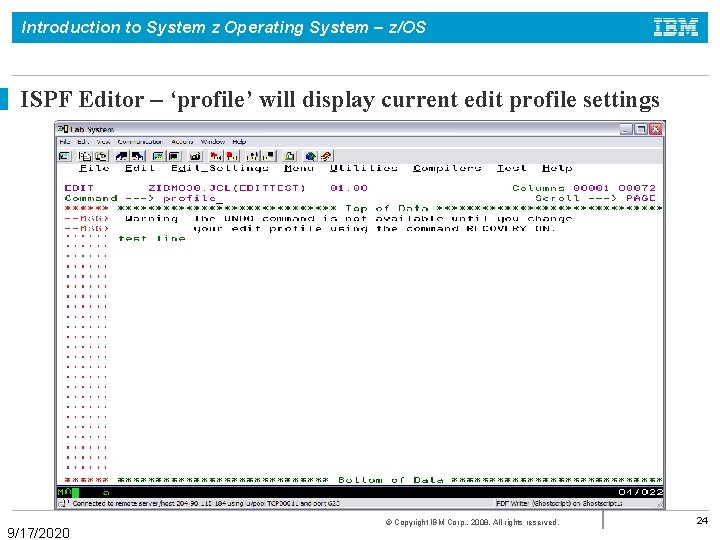This screenshot has height=540, width=720.
Task: Select Help on the ISPF action bar
Action: coord(557,168)
